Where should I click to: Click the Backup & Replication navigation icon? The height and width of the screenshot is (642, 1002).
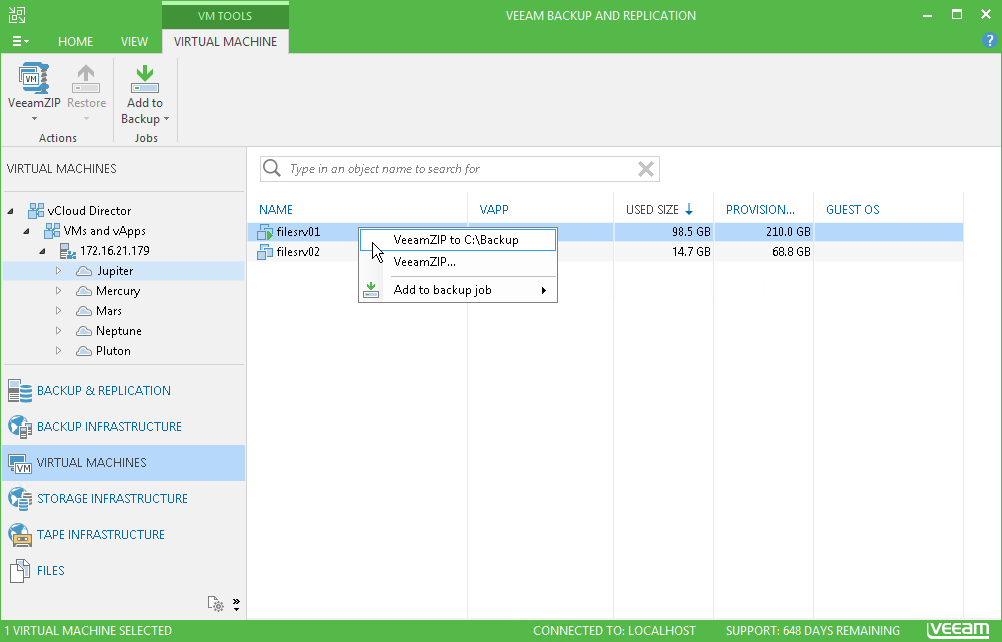coord(20,391)
